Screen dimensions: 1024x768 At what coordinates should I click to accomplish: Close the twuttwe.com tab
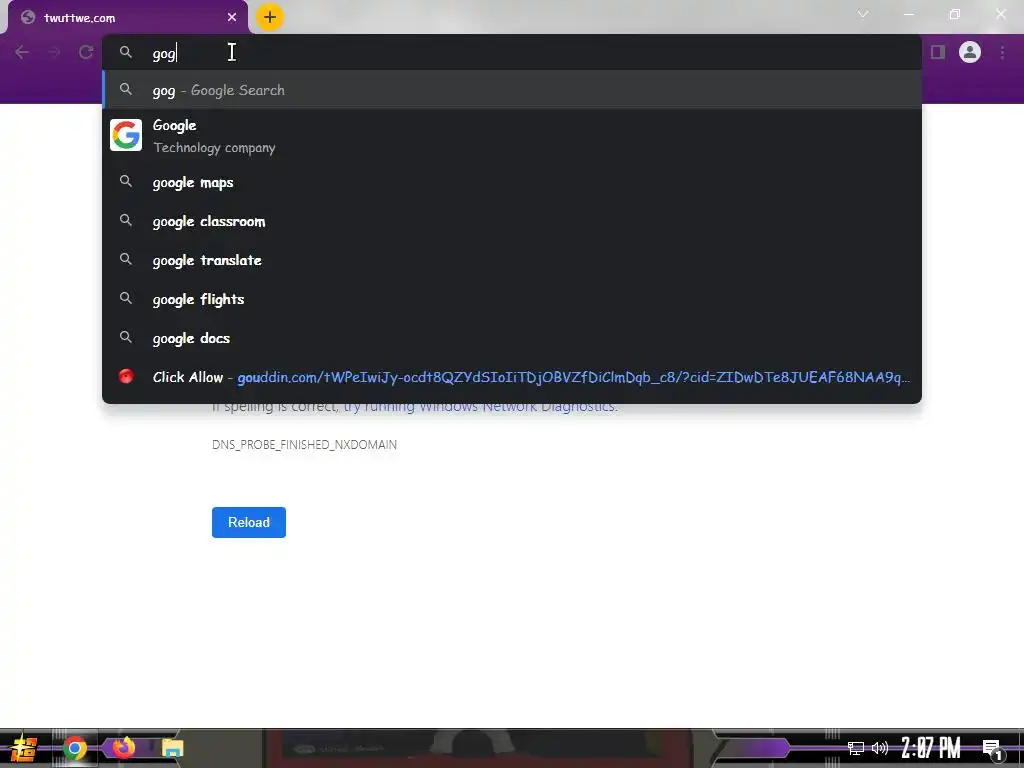click(232, 18)
